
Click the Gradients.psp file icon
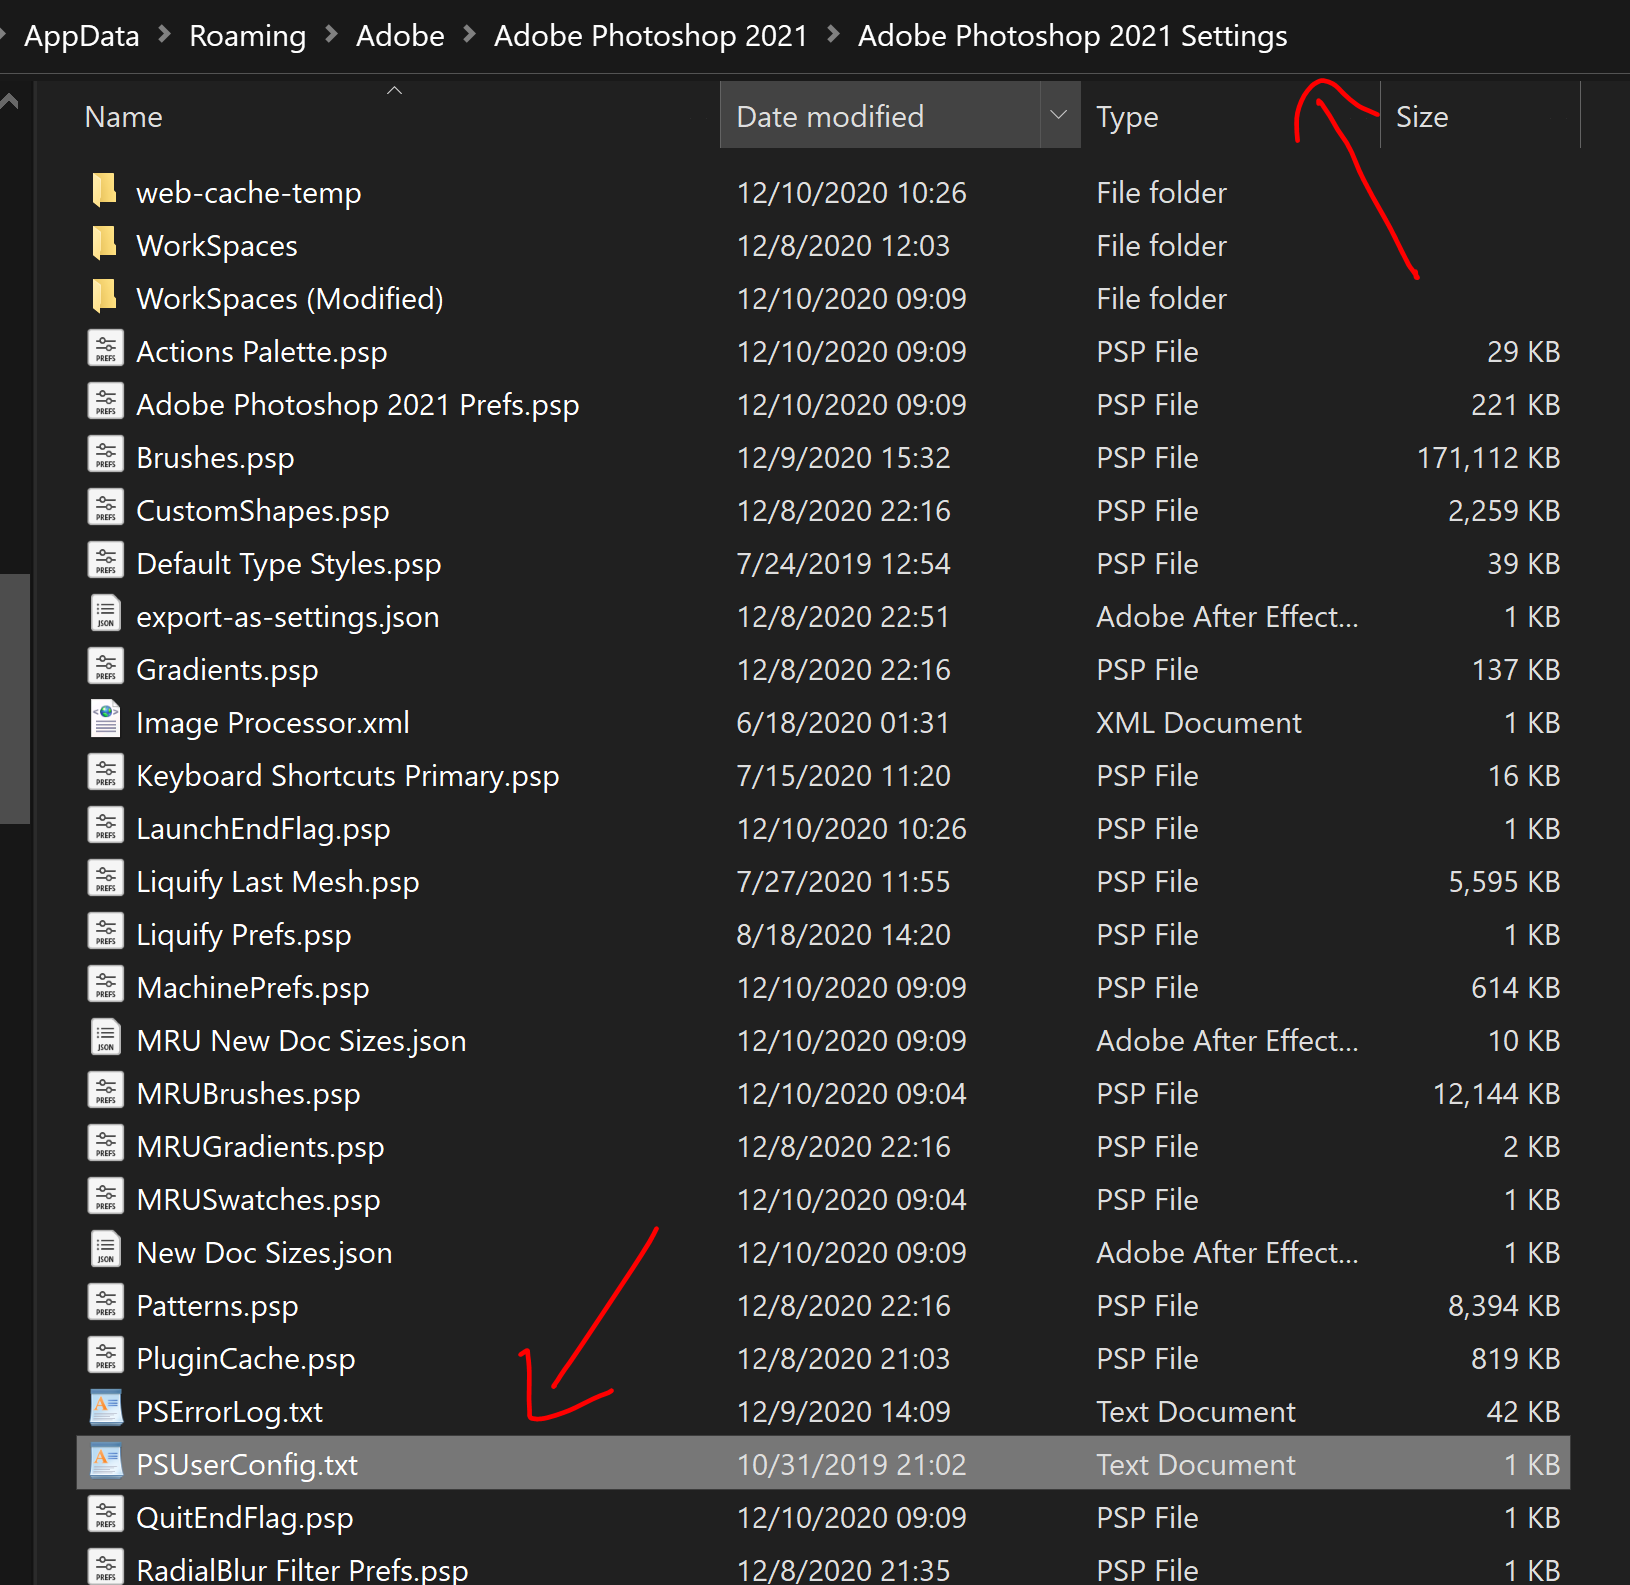[x=106, y=666]
